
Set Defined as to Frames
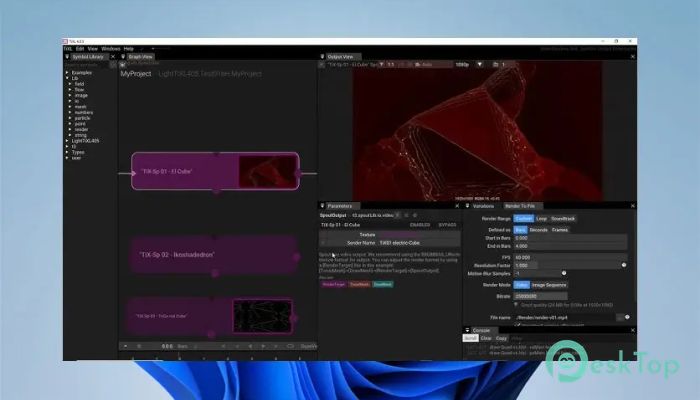coord(560,230)
